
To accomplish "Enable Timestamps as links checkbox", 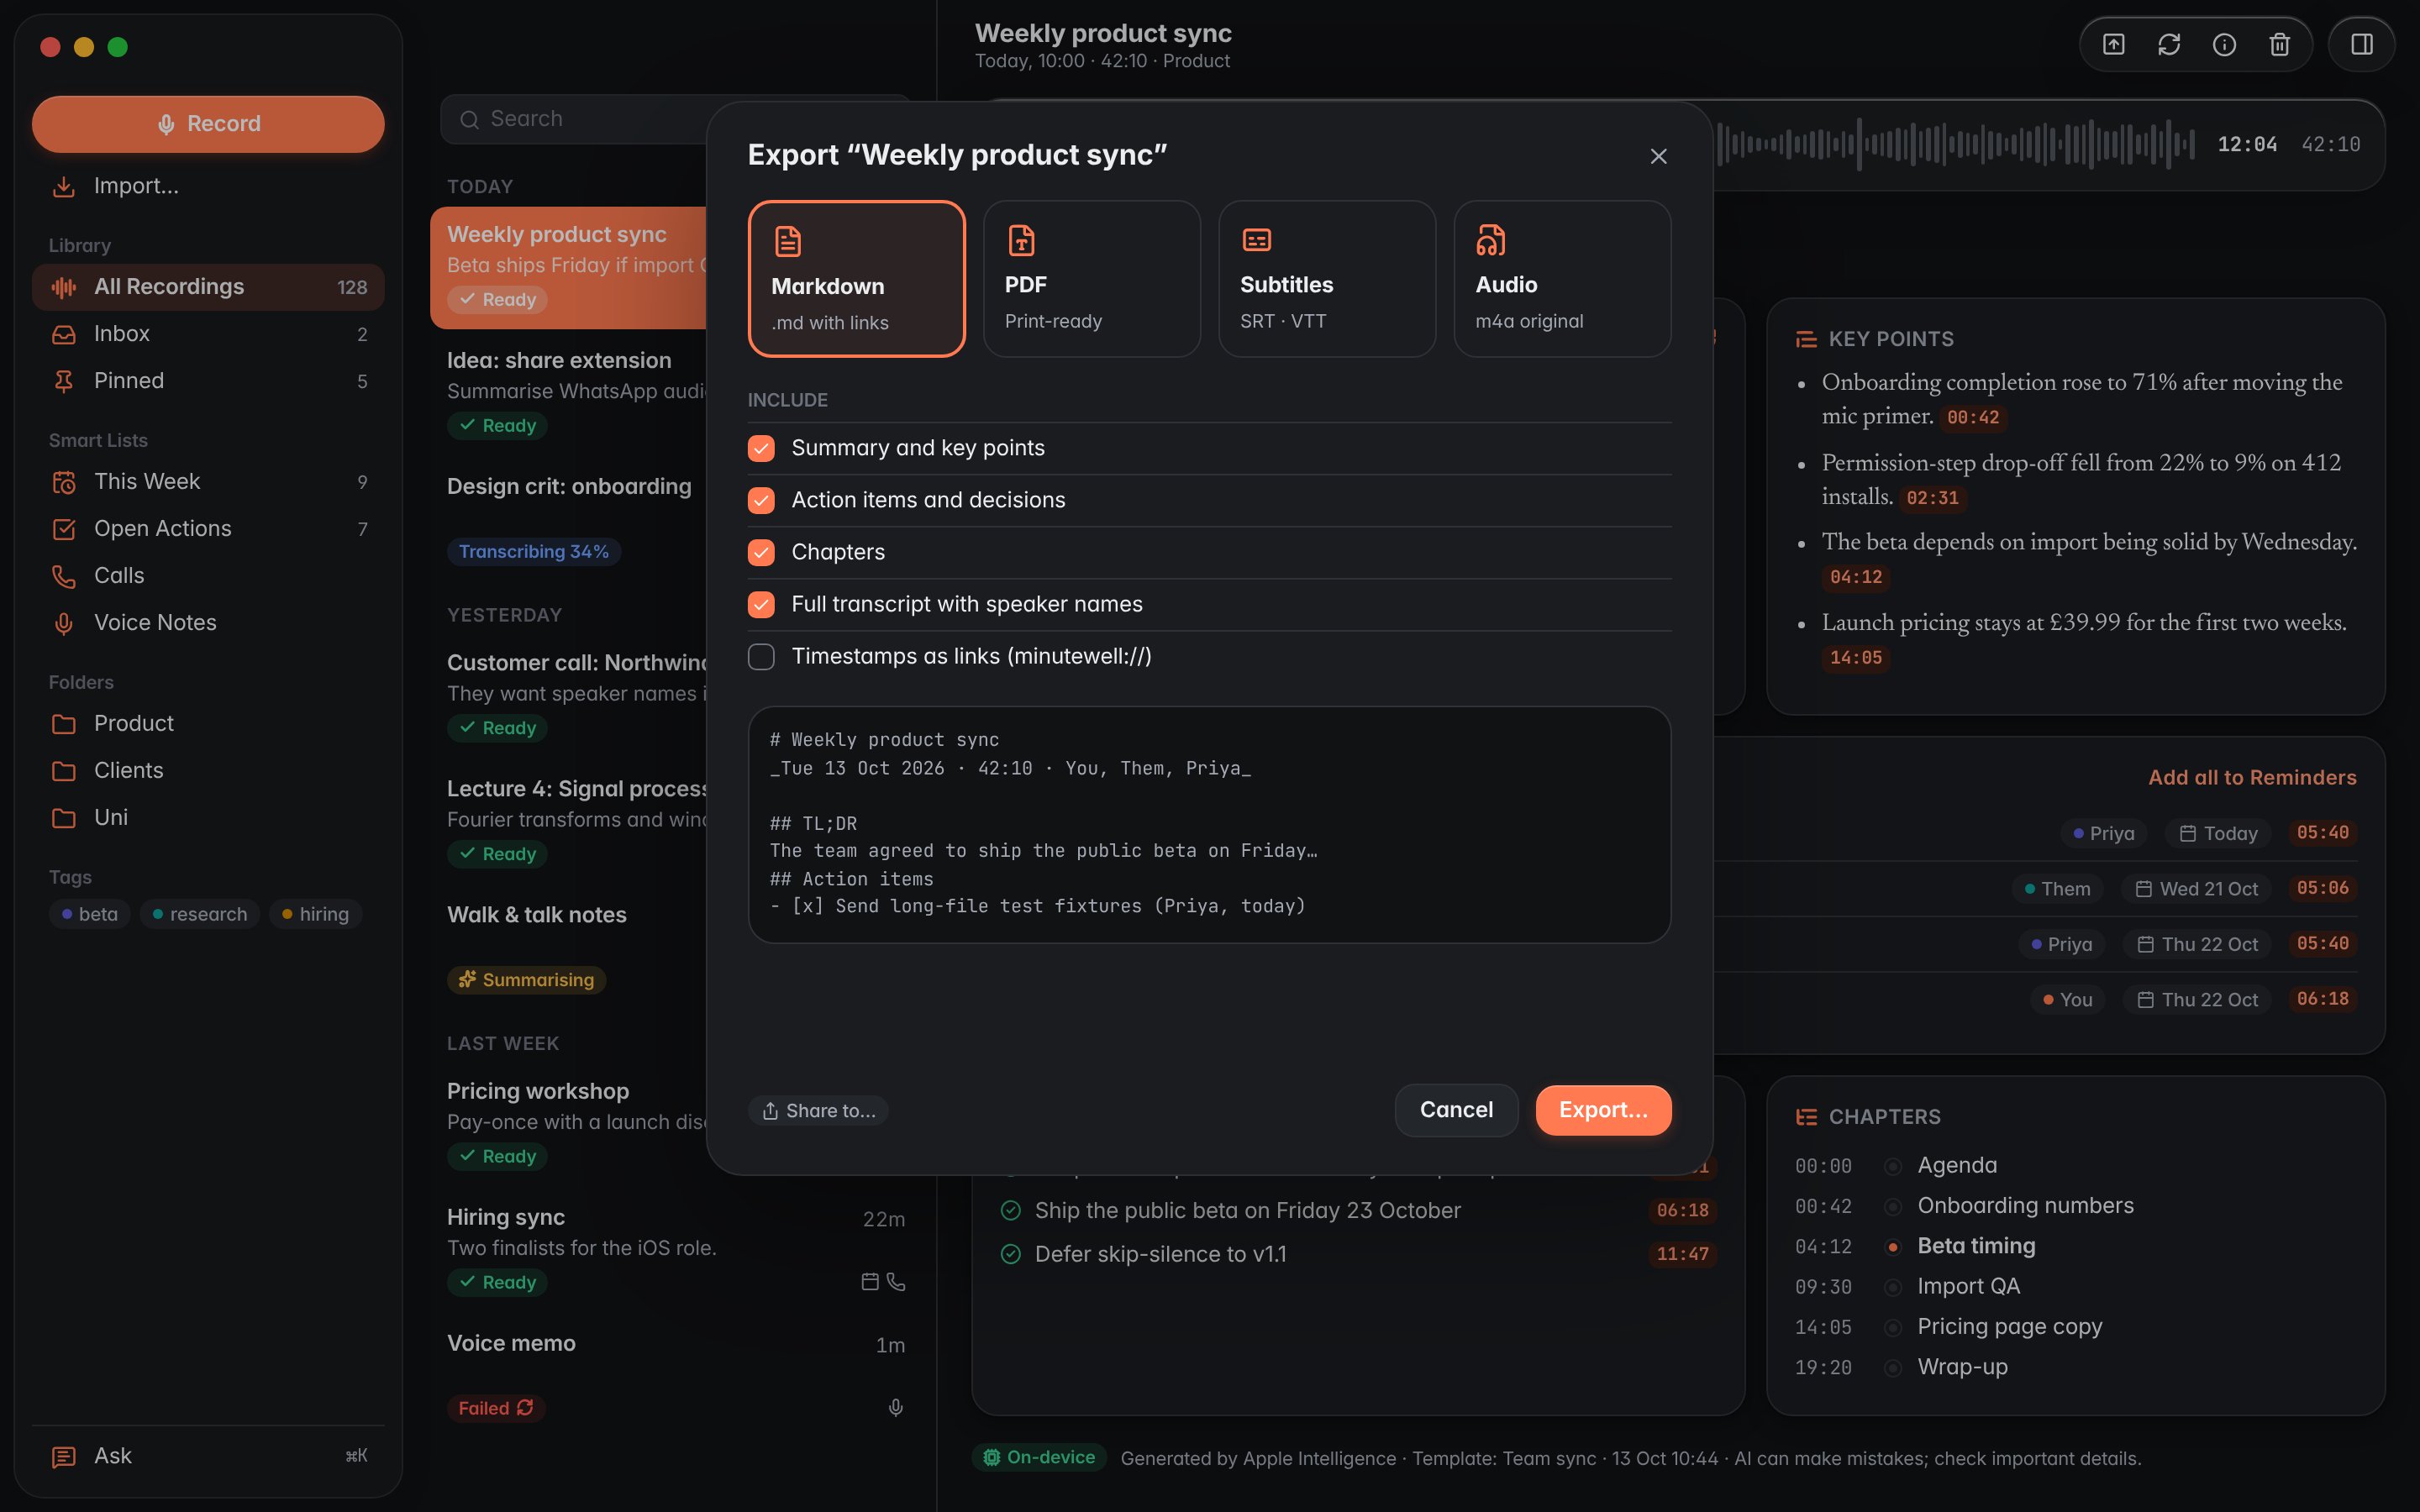I will (761, 656).
